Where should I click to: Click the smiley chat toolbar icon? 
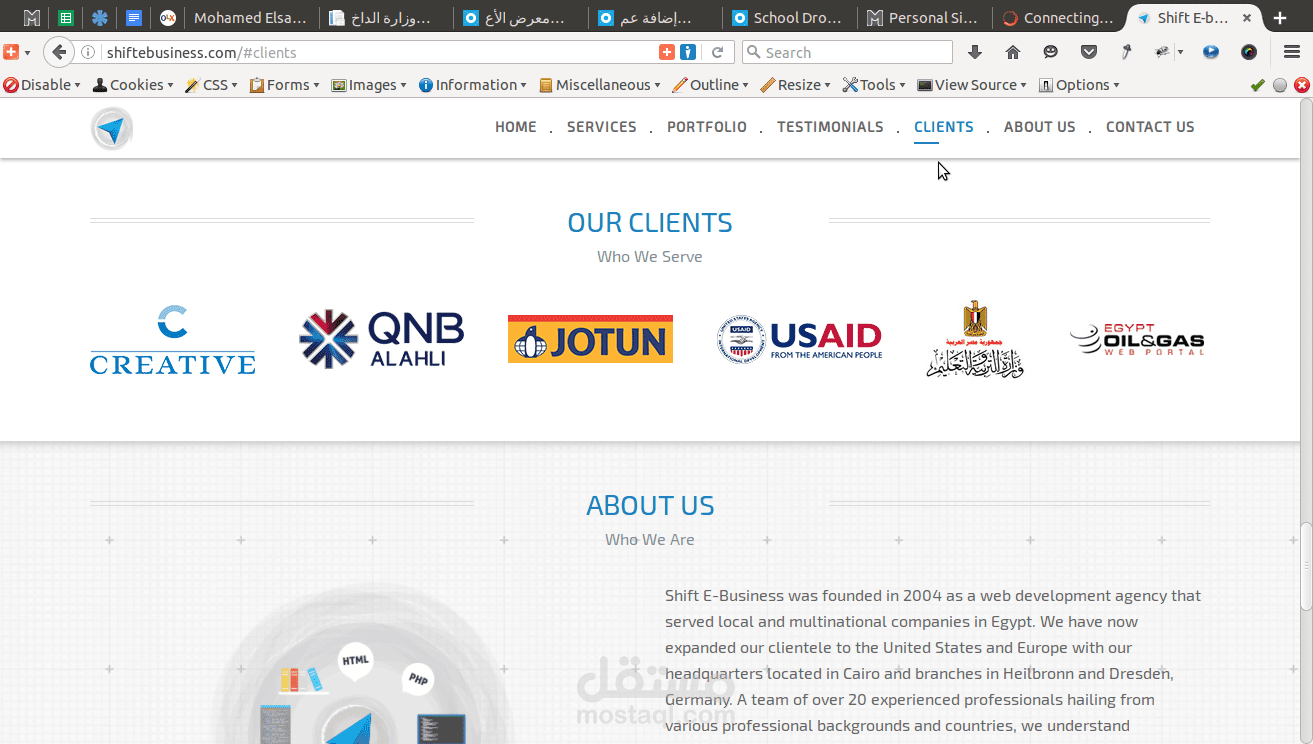click(x=1051, y=52)
